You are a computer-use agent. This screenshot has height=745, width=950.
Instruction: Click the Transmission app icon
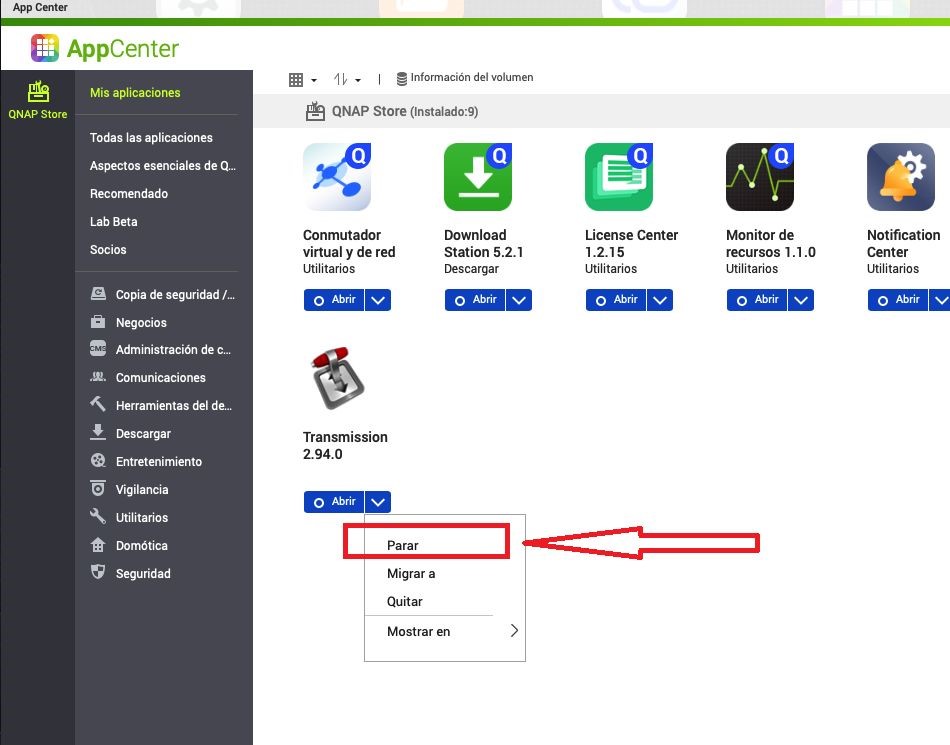click(x=336, y=379)
